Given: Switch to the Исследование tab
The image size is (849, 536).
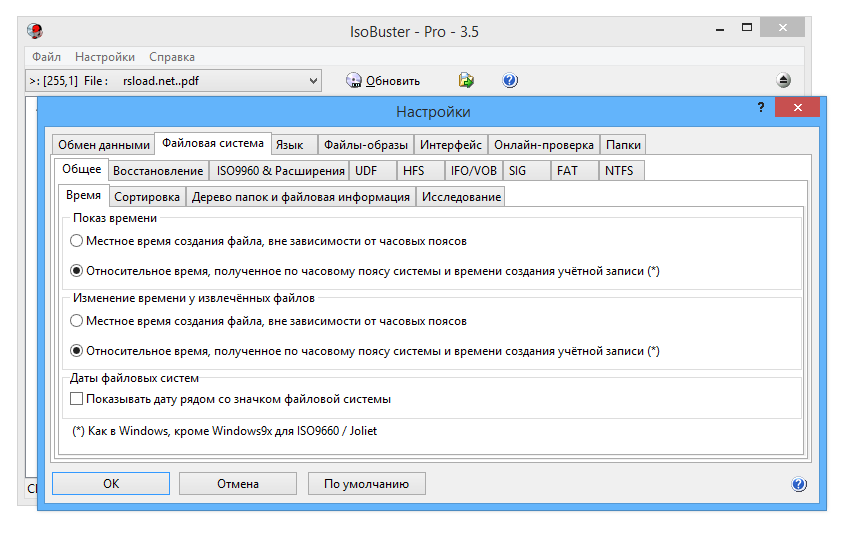Looking at the screenshot, I should click(461, 197).
